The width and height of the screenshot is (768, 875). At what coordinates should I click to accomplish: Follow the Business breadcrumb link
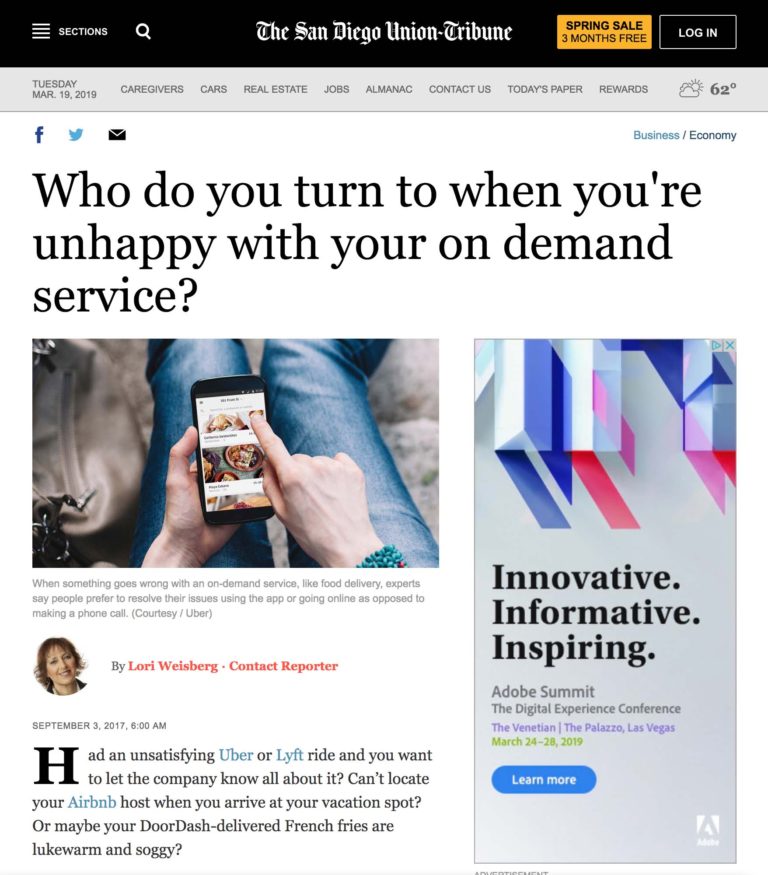[x=656, y=135]
